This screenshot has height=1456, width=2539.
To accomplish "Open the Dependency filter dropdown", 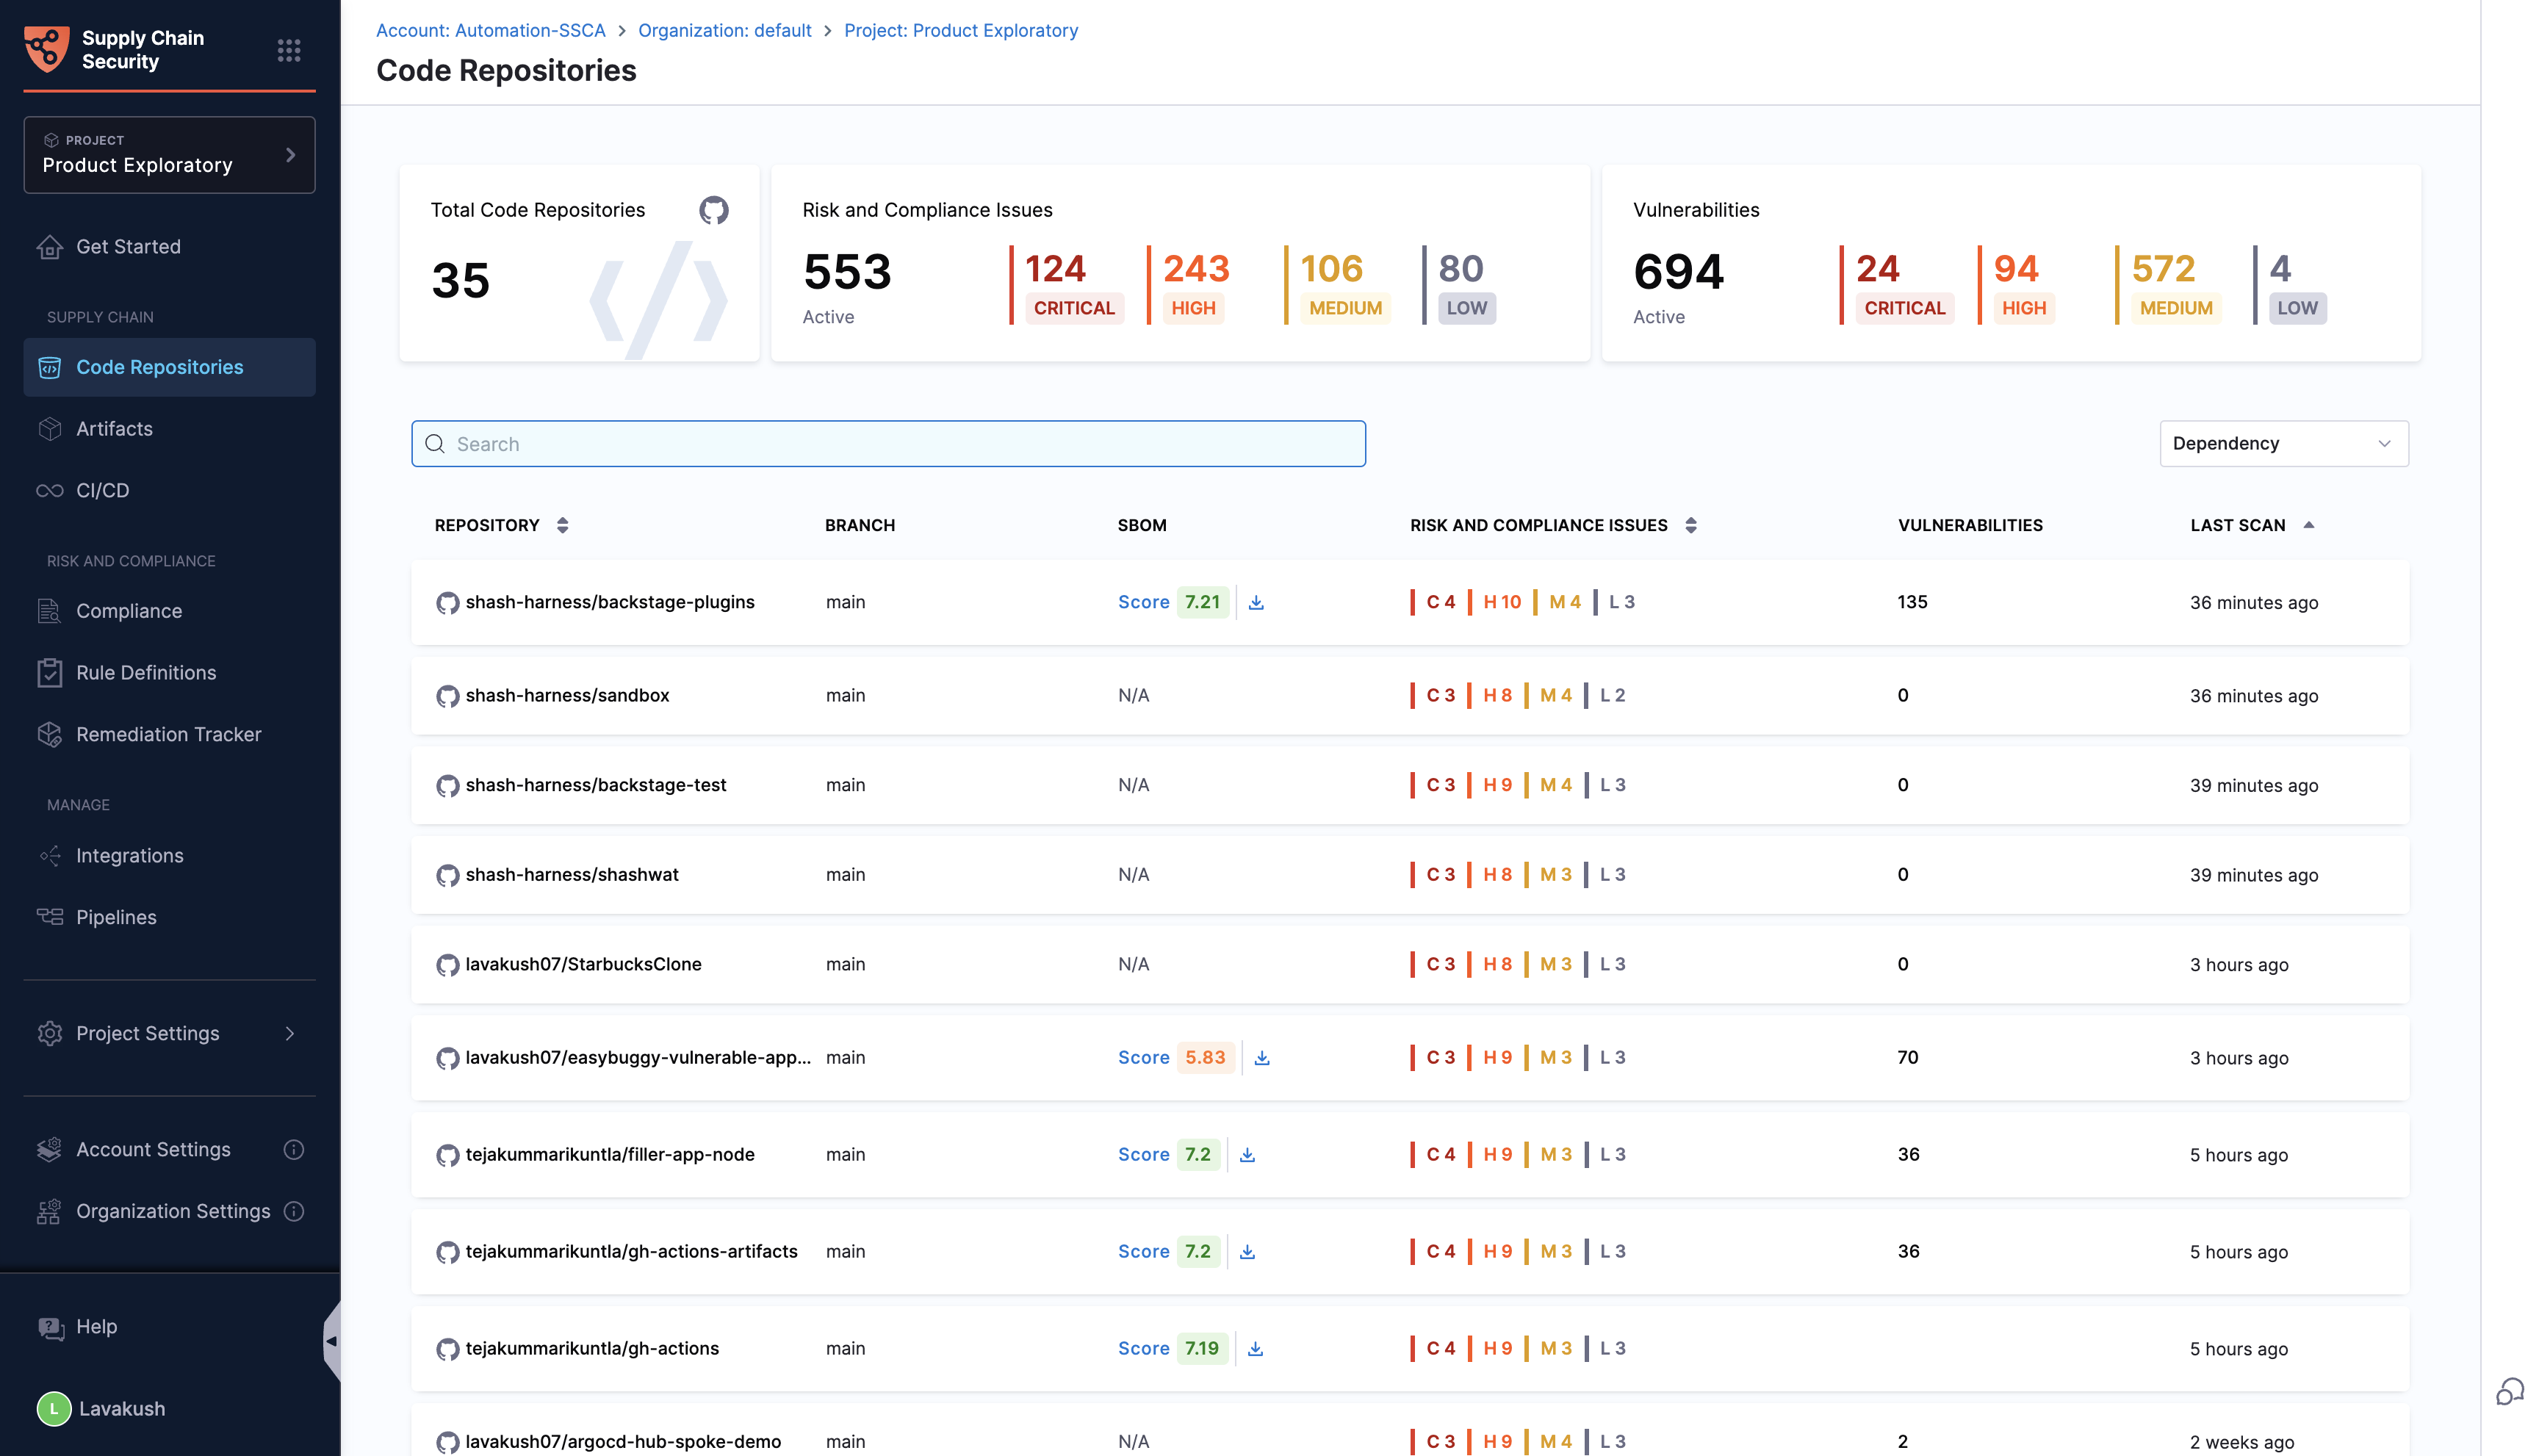I will pyautogui.click(x=2283, y=443).
